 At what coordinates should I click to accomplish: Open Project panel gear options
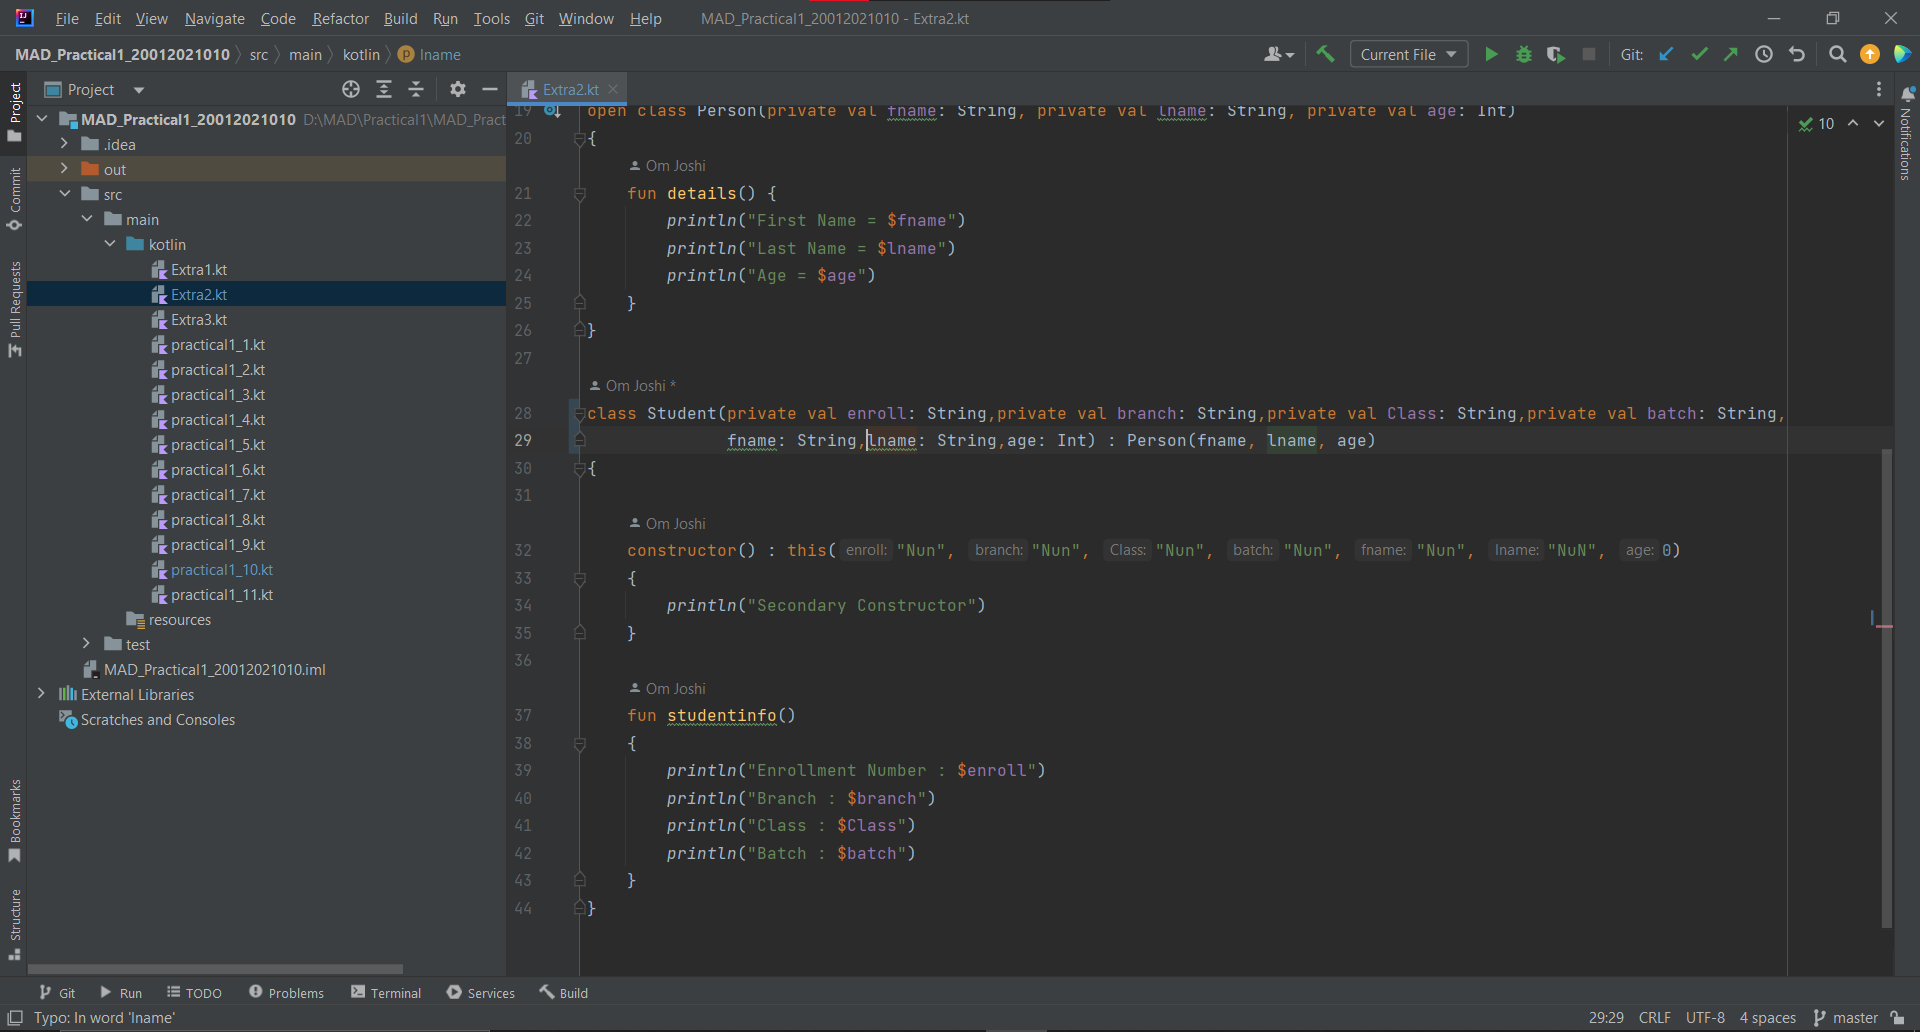pyautogui.click(x=458, y=90)
